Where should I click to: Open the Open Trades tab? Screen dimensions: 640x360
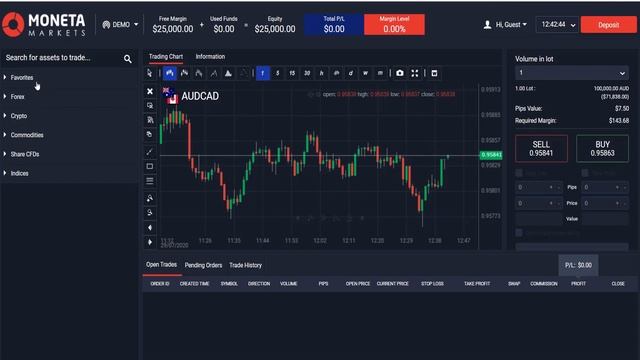(162, 264)
